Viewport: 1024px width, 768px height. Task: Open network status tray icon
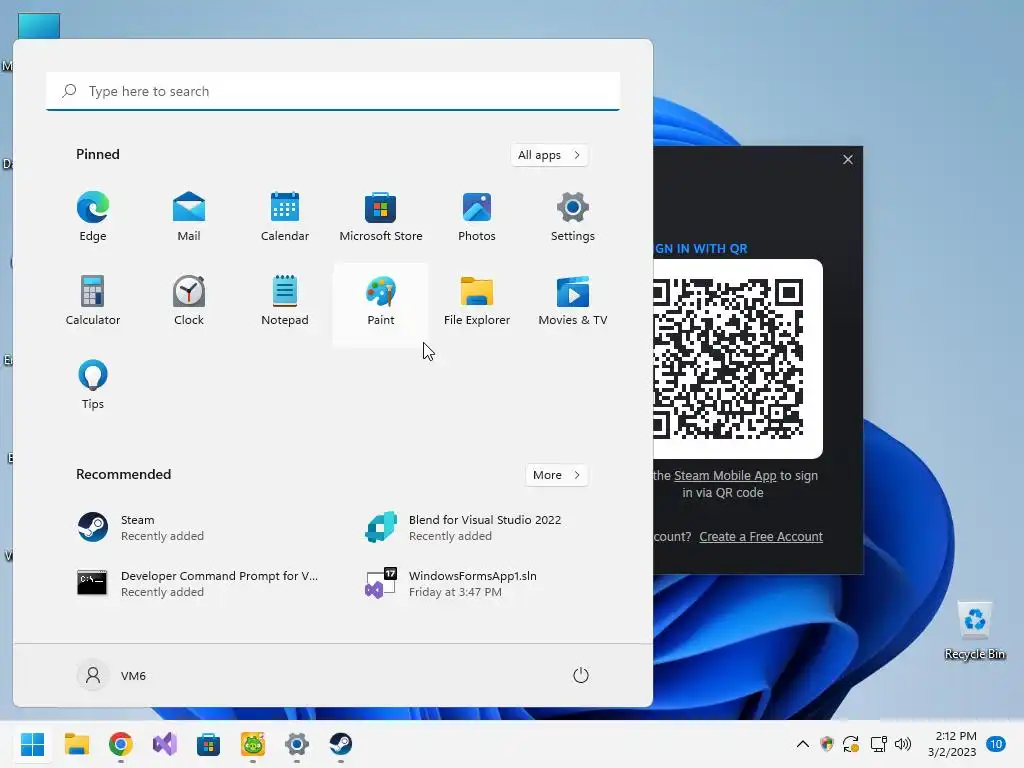[x=878, y=744]
